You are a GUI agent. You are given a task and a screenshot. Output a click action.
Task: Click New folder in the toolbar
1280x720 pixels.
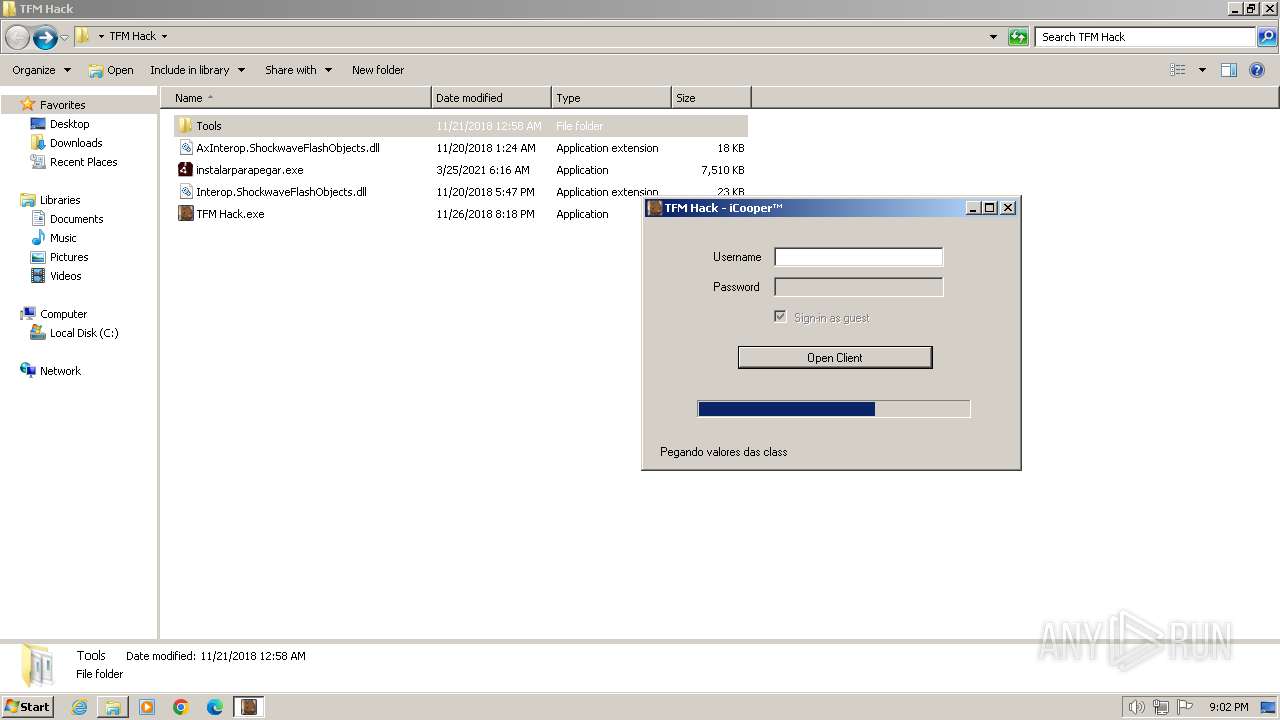coord(378,70)
